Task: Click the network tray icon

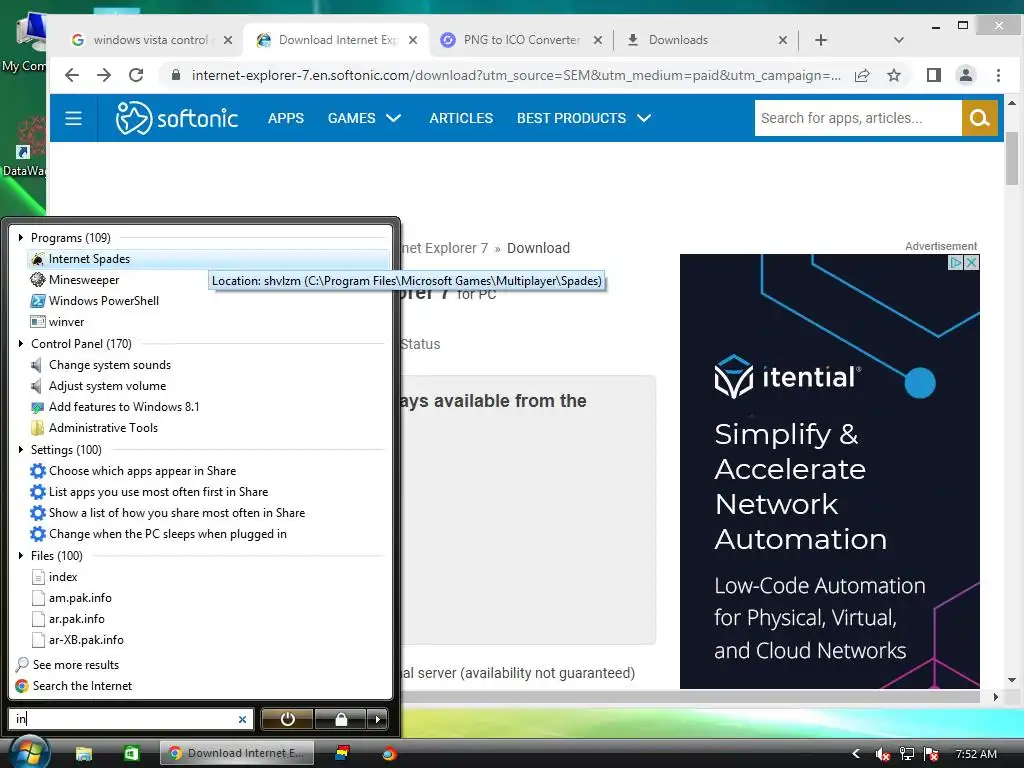Action: point(906,754)
